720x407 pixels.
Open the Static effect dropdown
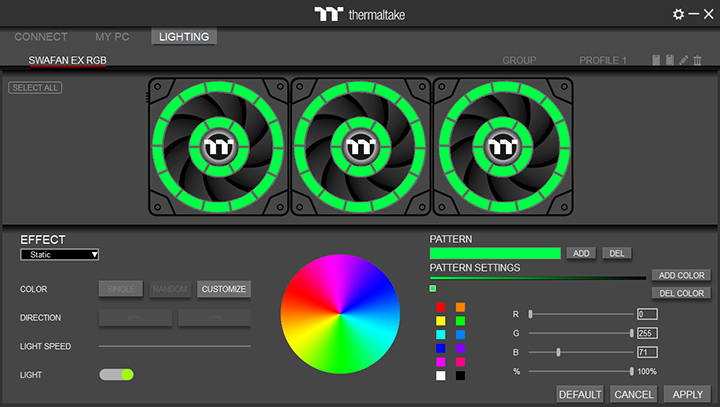point(60,255)
